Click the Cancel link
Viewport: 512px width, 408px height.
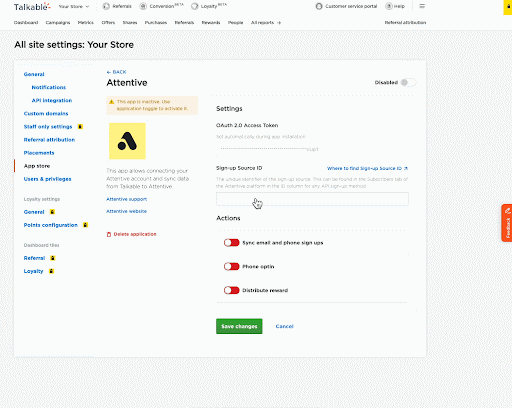284,326
